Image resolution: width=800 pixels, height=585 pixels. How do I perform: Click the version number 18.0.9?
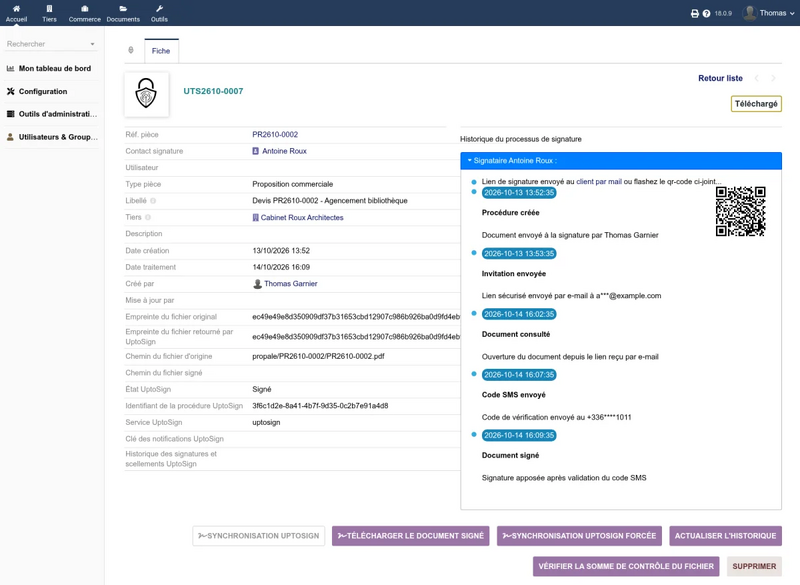[x=723, y=13]
